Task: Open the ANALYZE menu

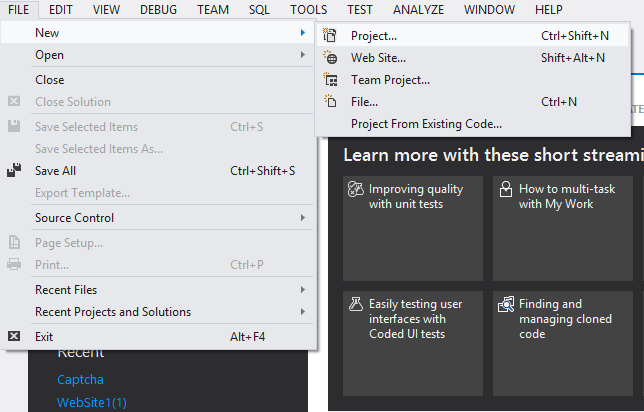Action: [418, 10]
